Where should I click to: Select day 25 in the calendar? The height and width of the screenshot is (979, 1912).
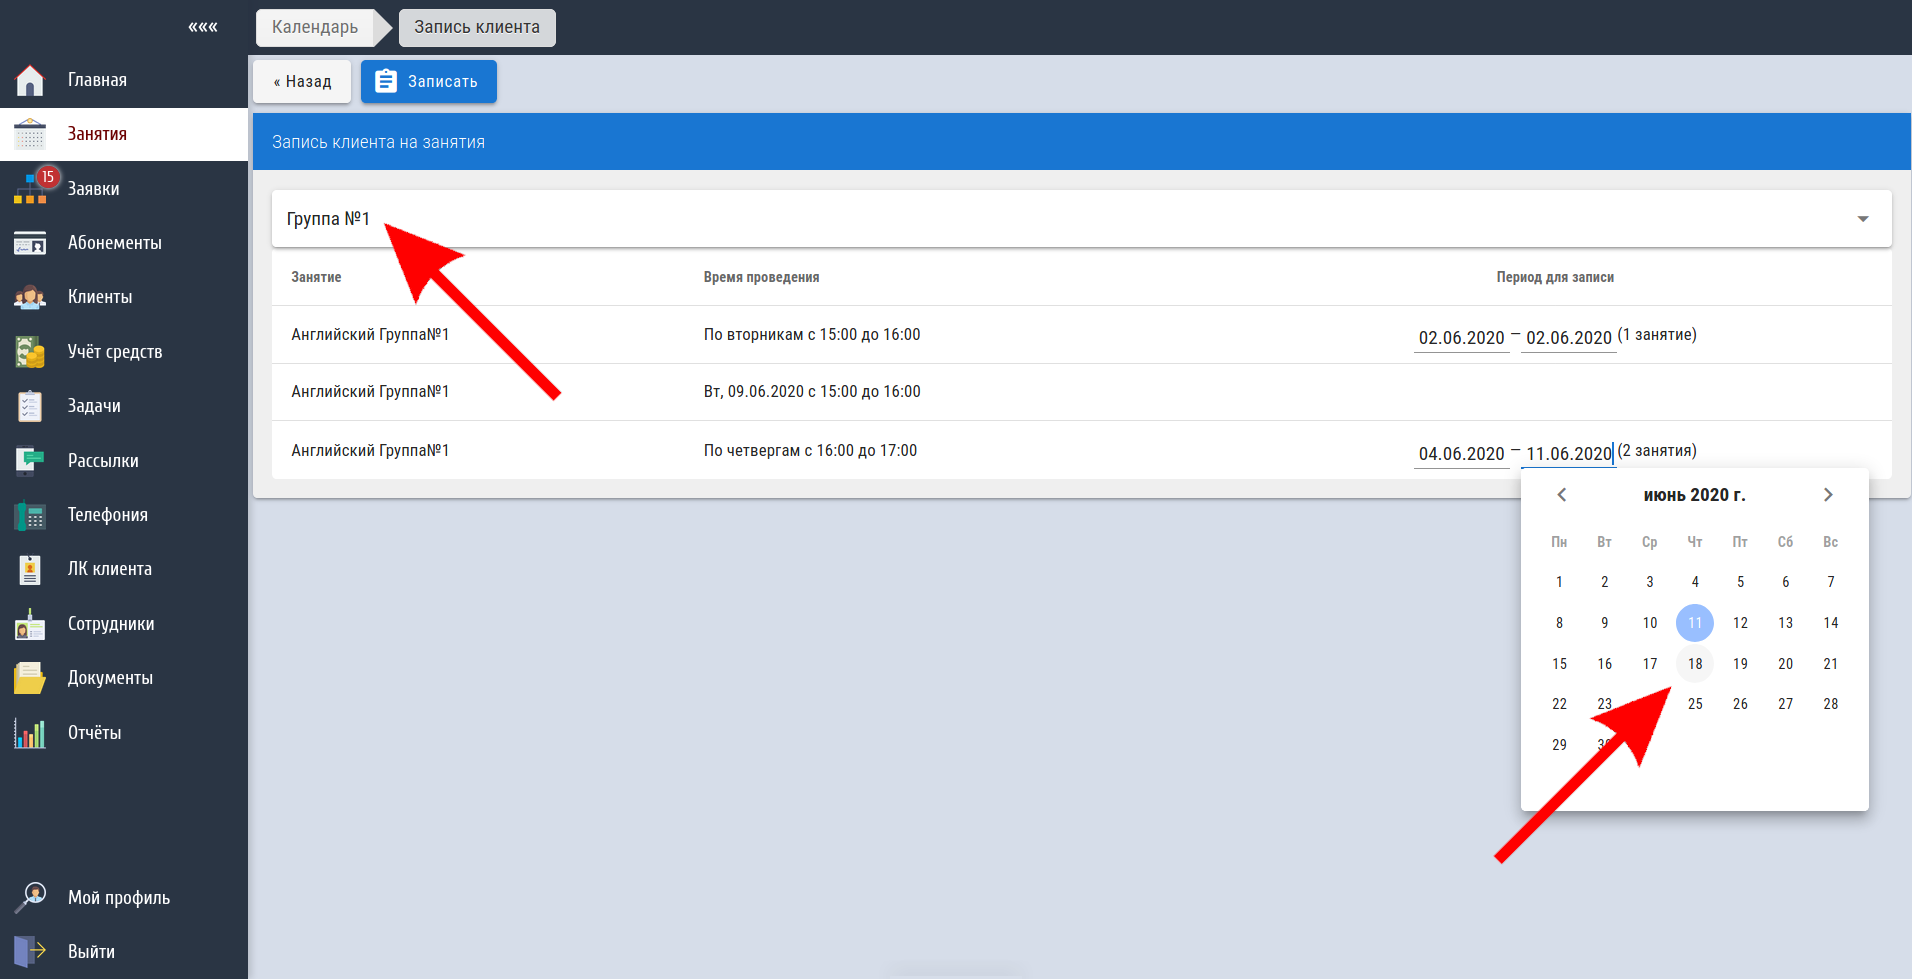1695,704
